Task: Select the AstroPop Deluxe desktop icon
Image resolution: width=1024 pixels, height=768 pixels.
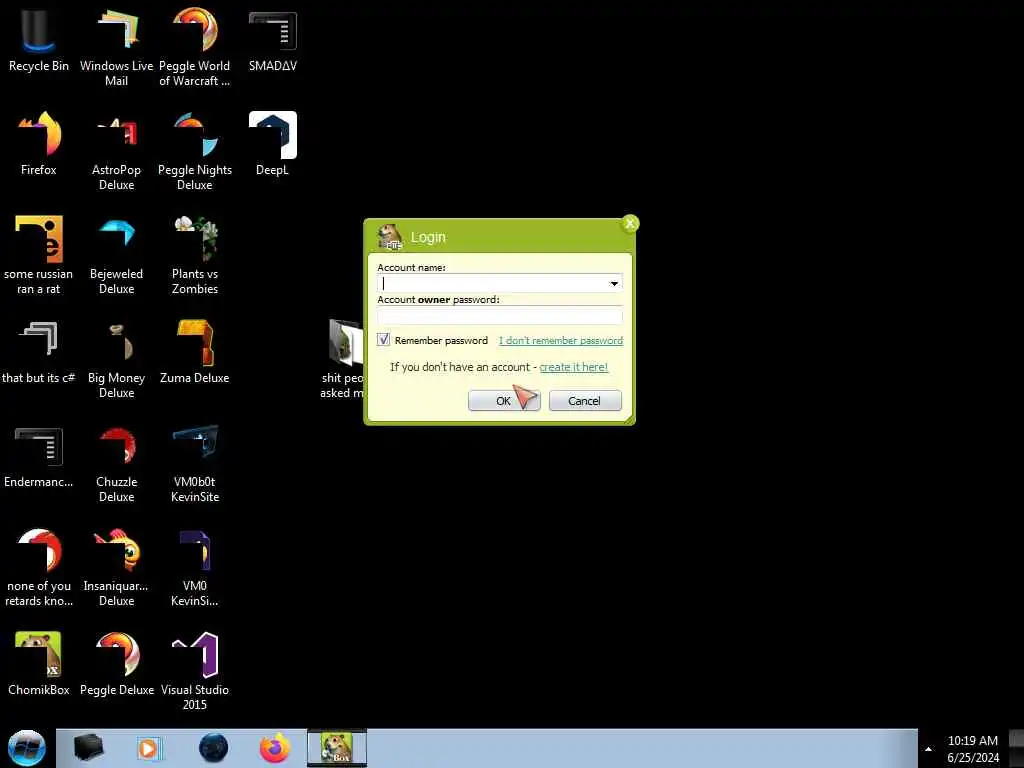Action: tap(116, 150)
